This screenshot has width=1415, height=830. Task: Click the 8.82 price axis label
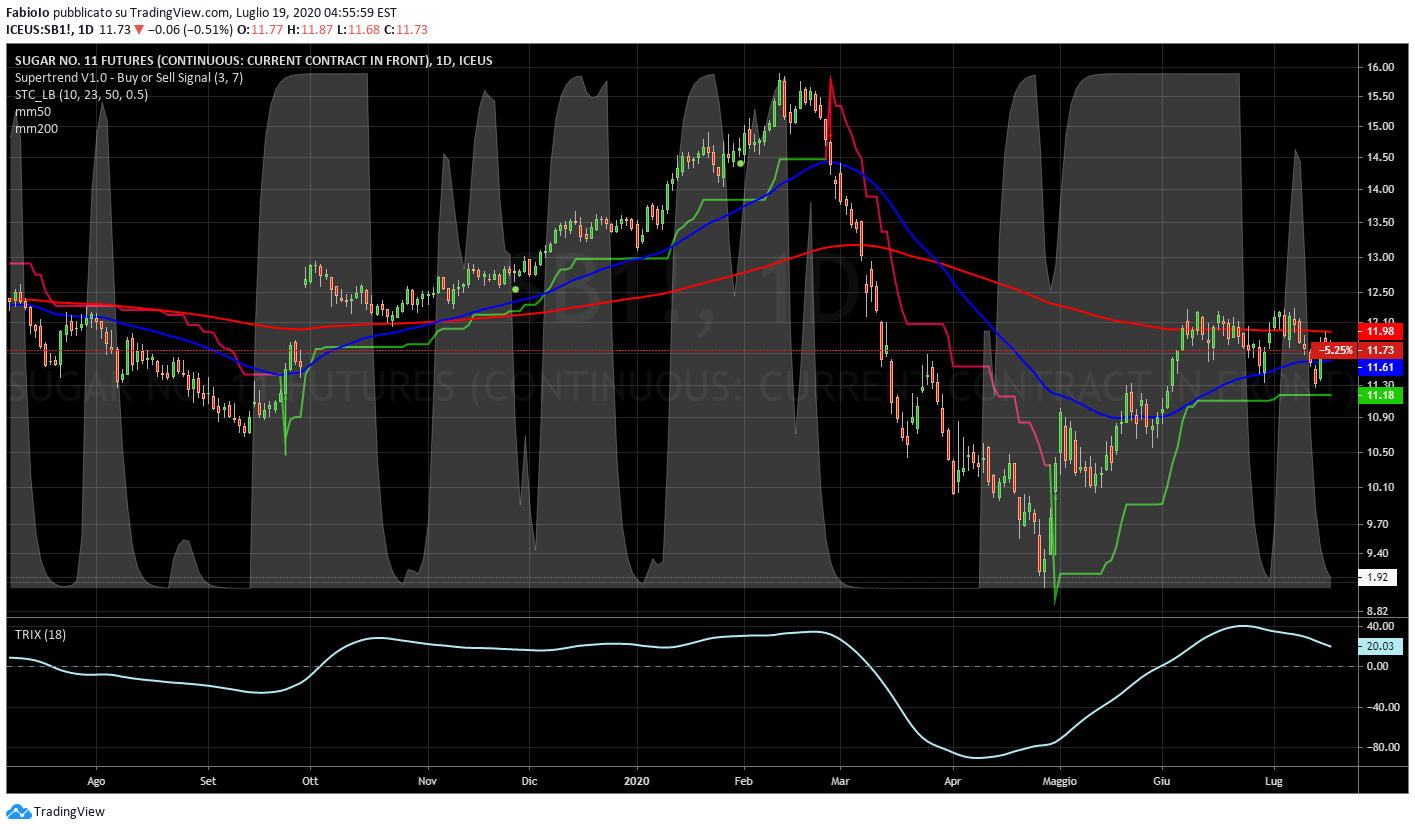(1377, 610)
